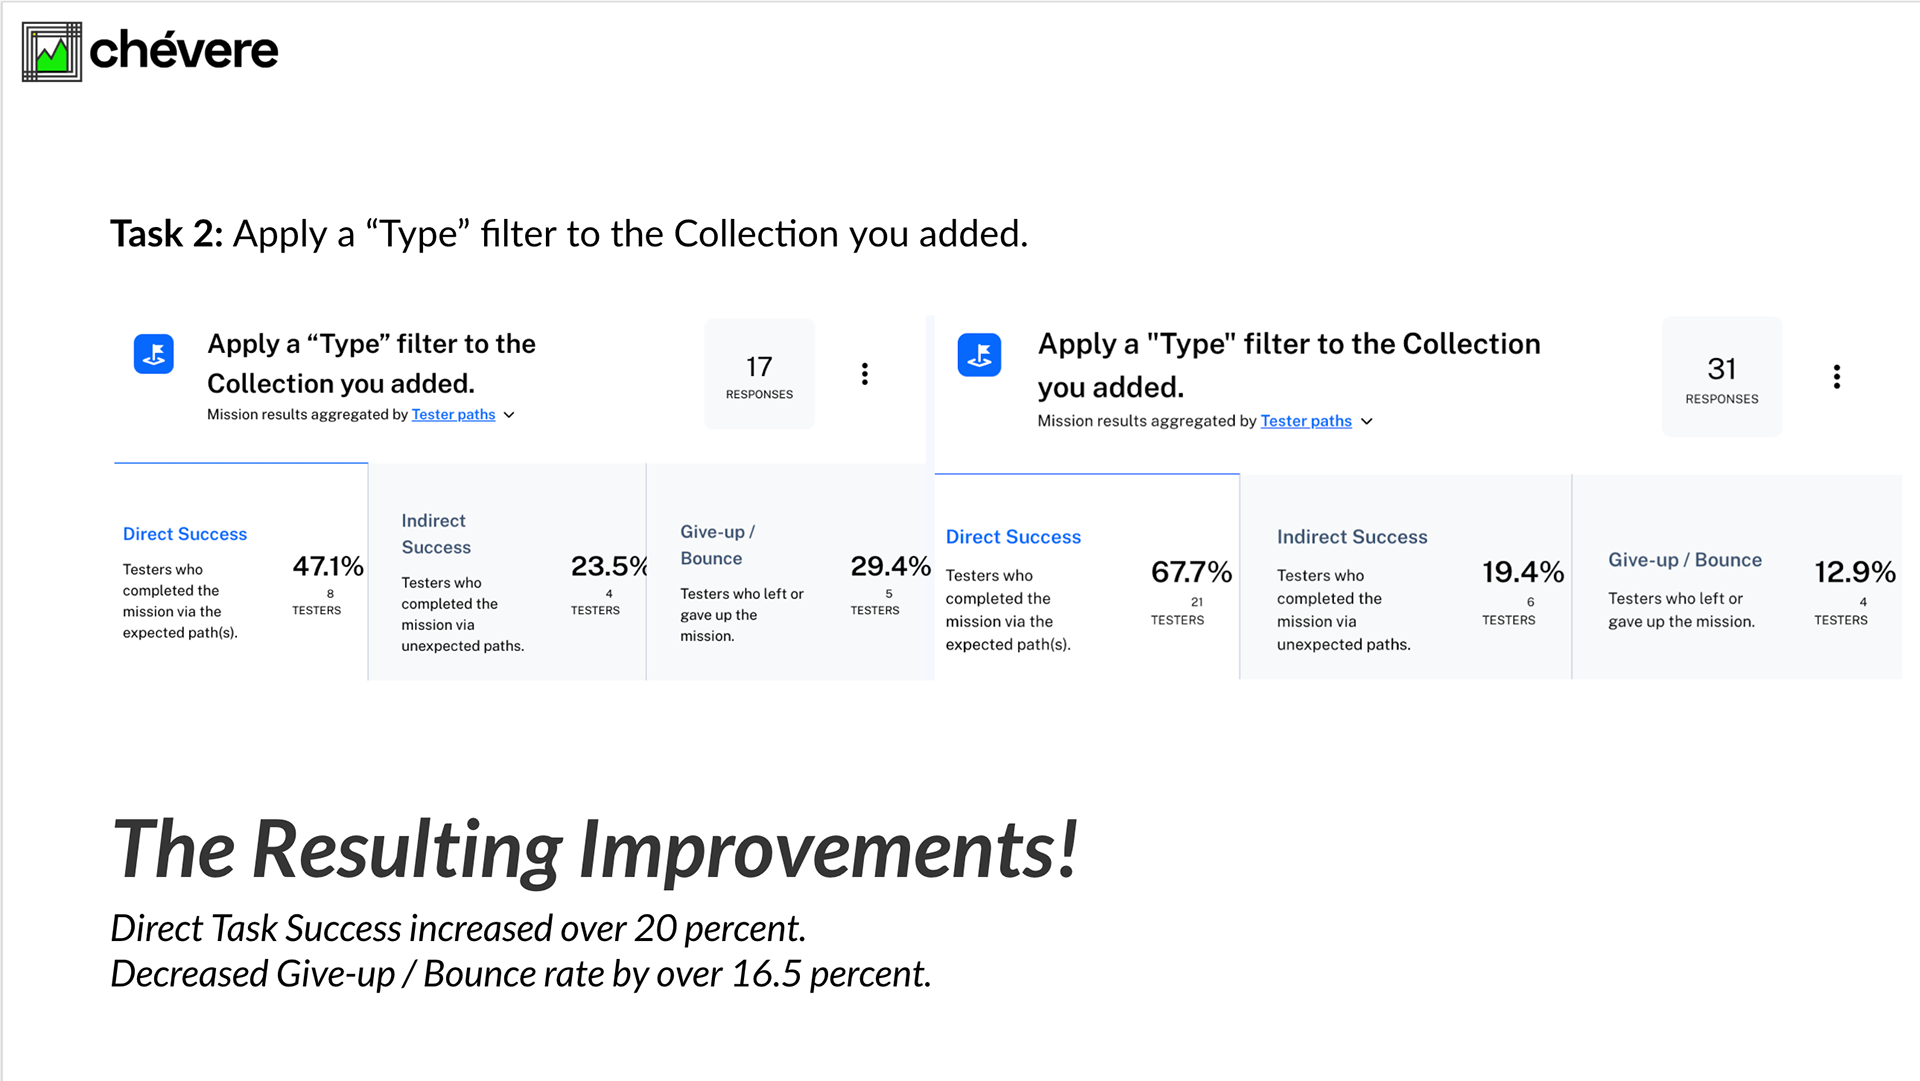Click The Resulting Improvements heading
The image size is (1920, 1081).
(x=595, y=850)
